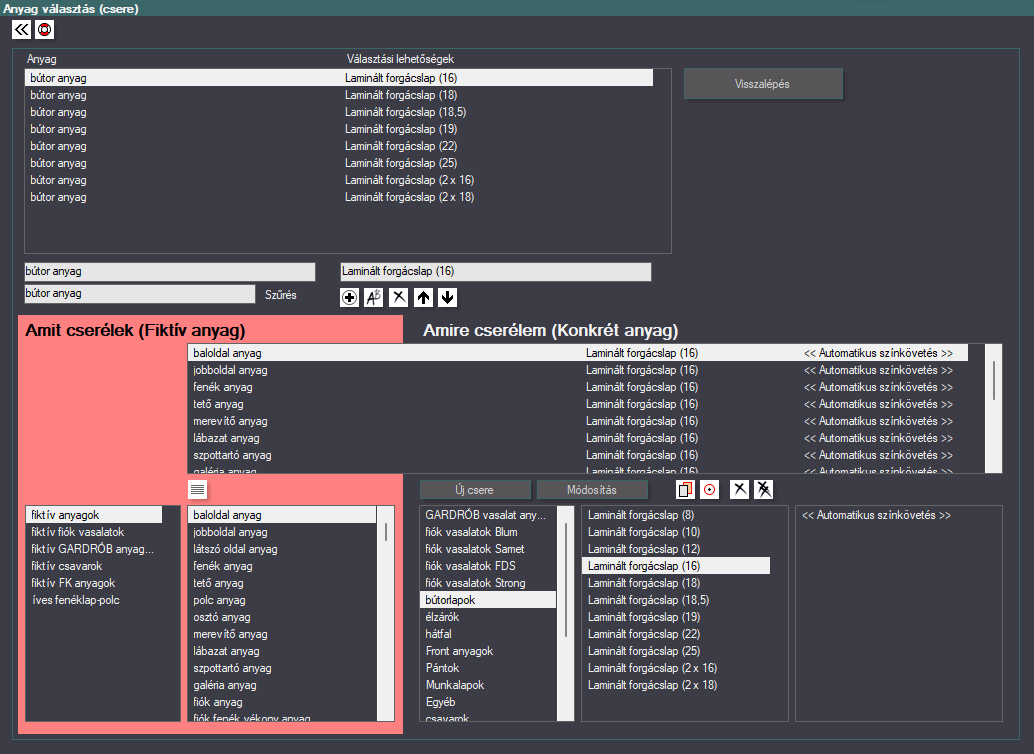Select Laminált forgácslap (19) in concrete materials list
Screen dimensions: 1034x754
click(676, 617)
